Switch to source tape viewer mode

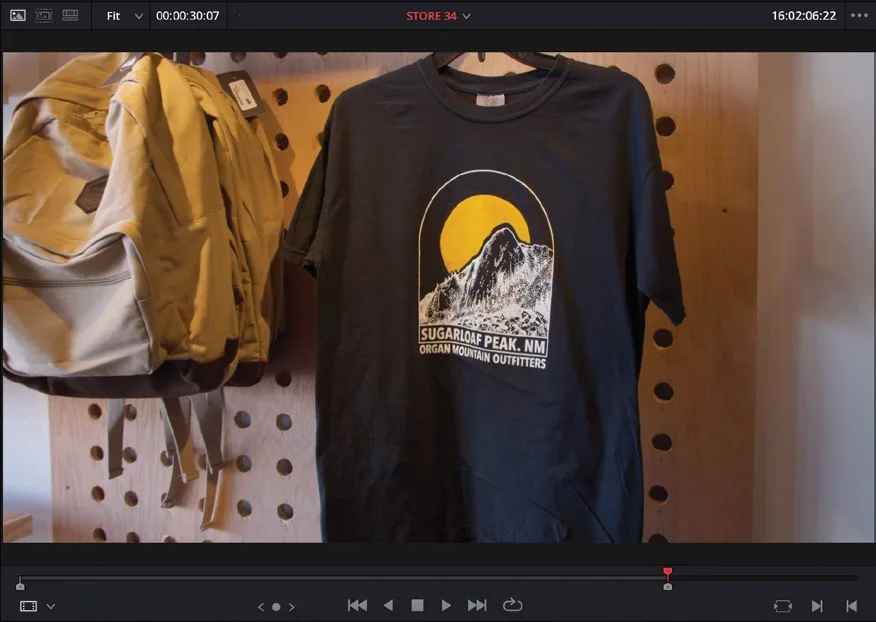(44, 16)
